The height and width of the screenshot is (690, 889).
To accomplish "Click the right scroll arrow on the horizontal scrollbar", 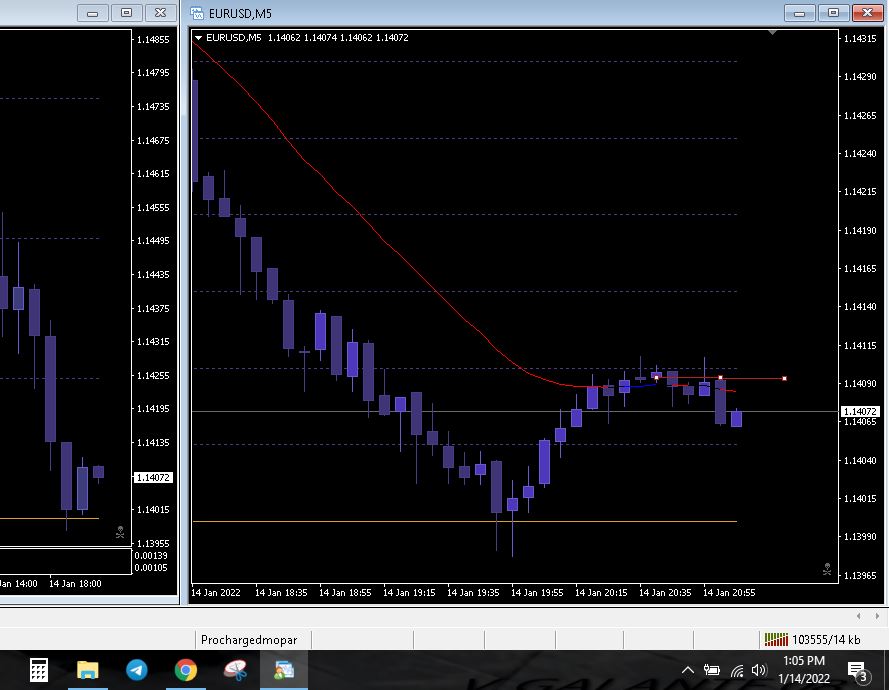I will click(x=877, y=615).
